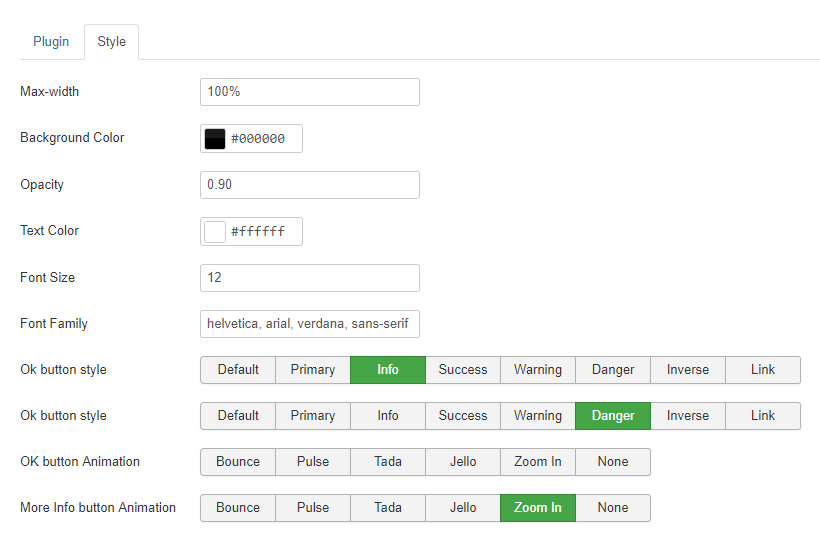This screenshot has width=820, height=536.
Task: Switch to the Plugin tab
Action: tap(51, 41)
